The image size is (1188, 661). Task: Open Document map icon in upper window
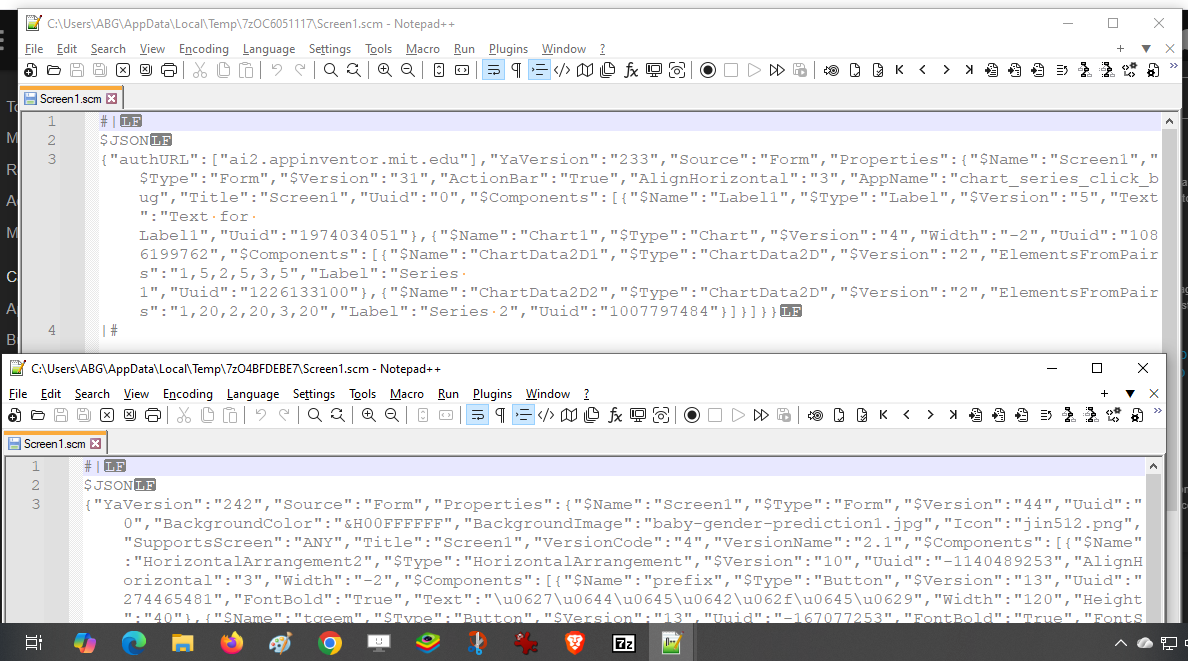[585, 70]
